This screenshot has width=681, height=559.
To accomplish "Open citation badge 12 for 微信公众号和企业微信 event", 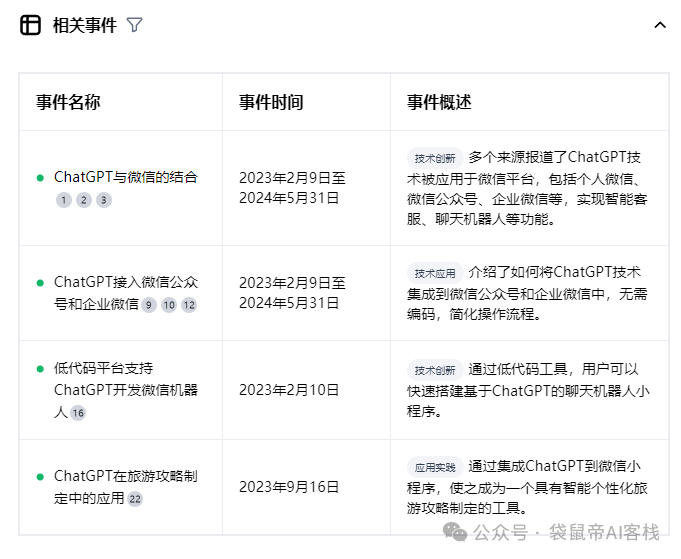I will pyautogui.click(x=189, y=305).
